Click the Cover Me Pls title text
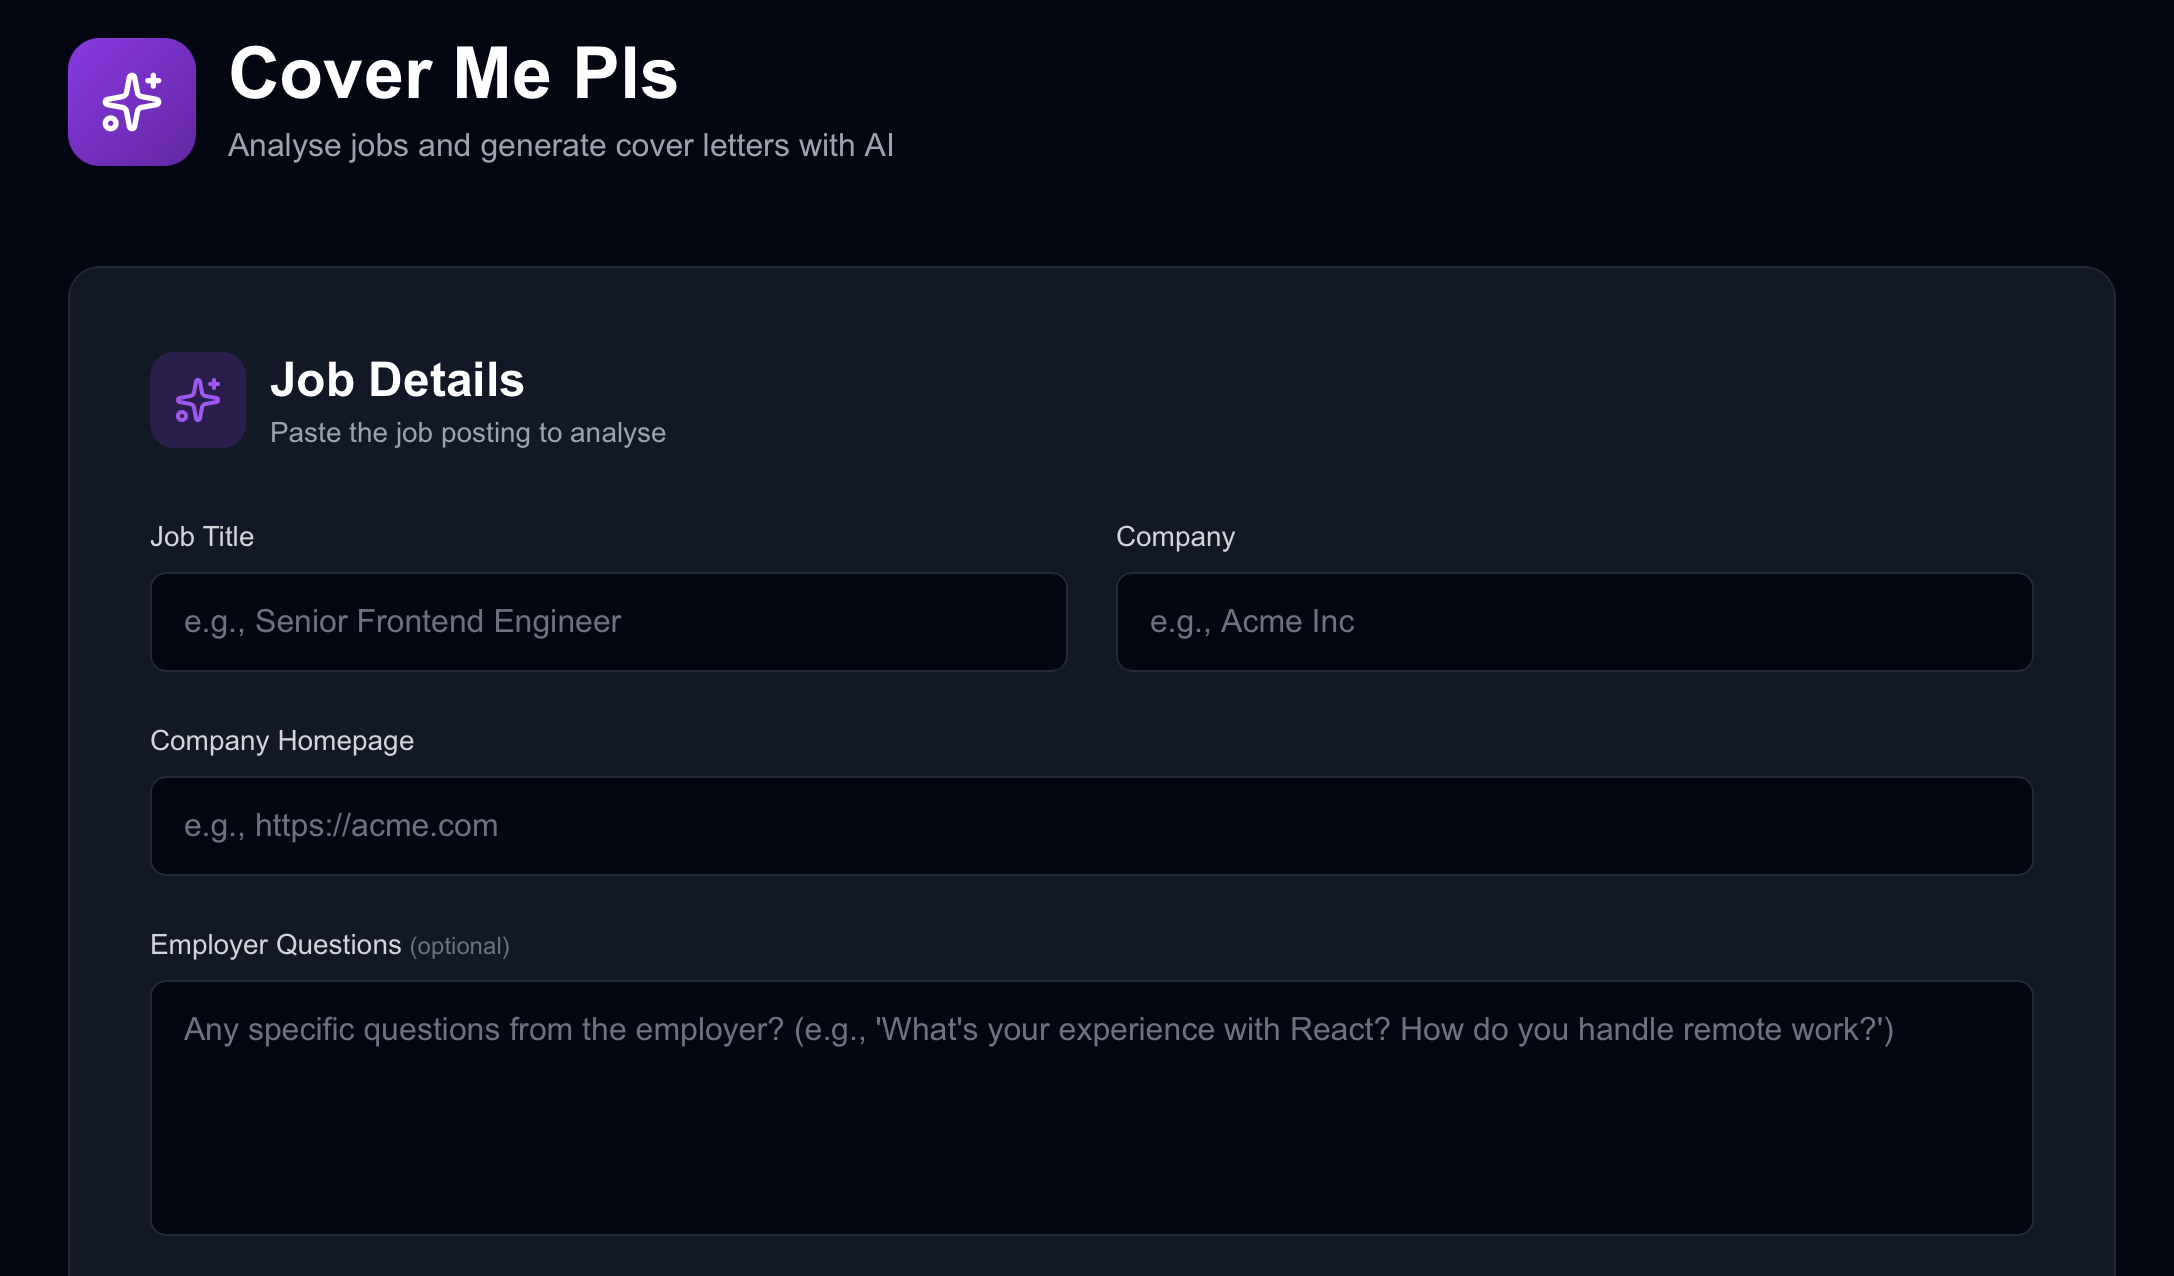 coord(452,72)
